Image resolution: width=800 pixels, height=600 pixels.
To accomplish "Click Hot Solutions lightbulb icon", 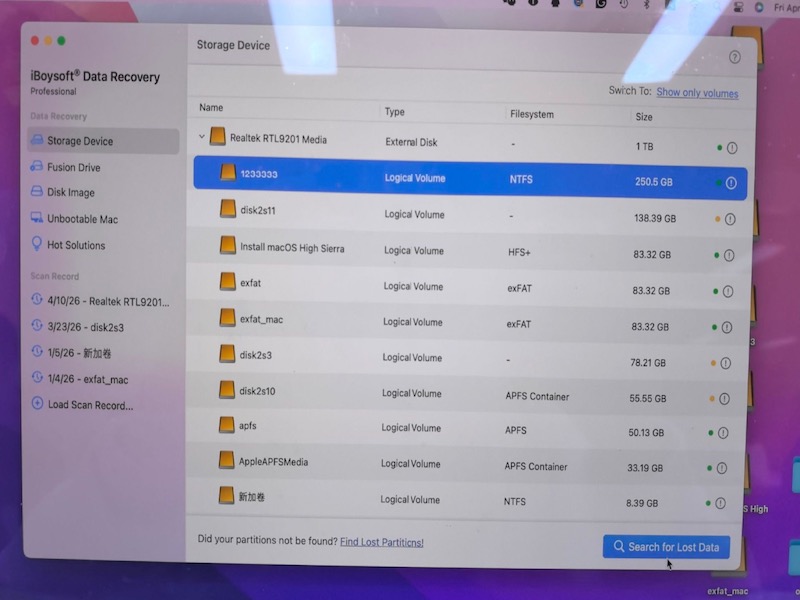I will tap(37, 243).
